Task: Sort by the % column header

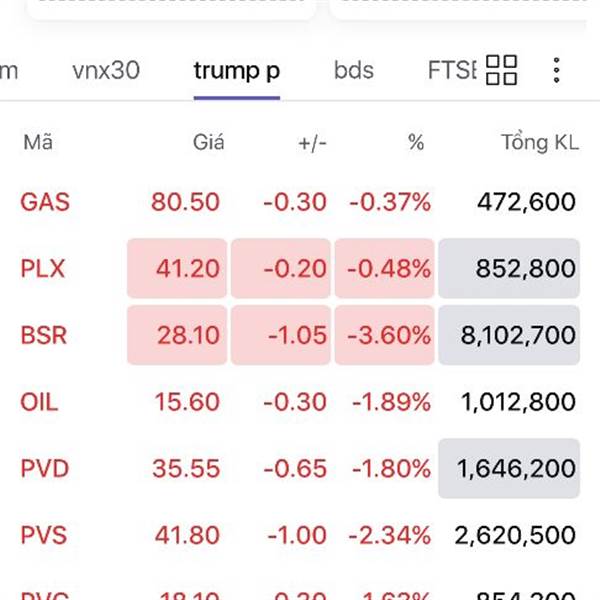Action: click(416, 143)
